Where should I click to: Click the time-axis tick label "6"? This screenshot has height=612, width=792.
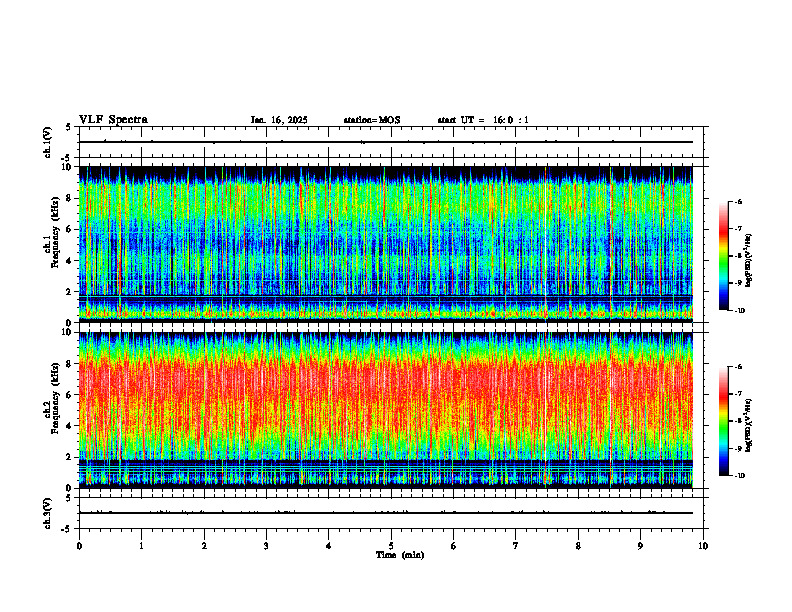(x=454, y=546)
